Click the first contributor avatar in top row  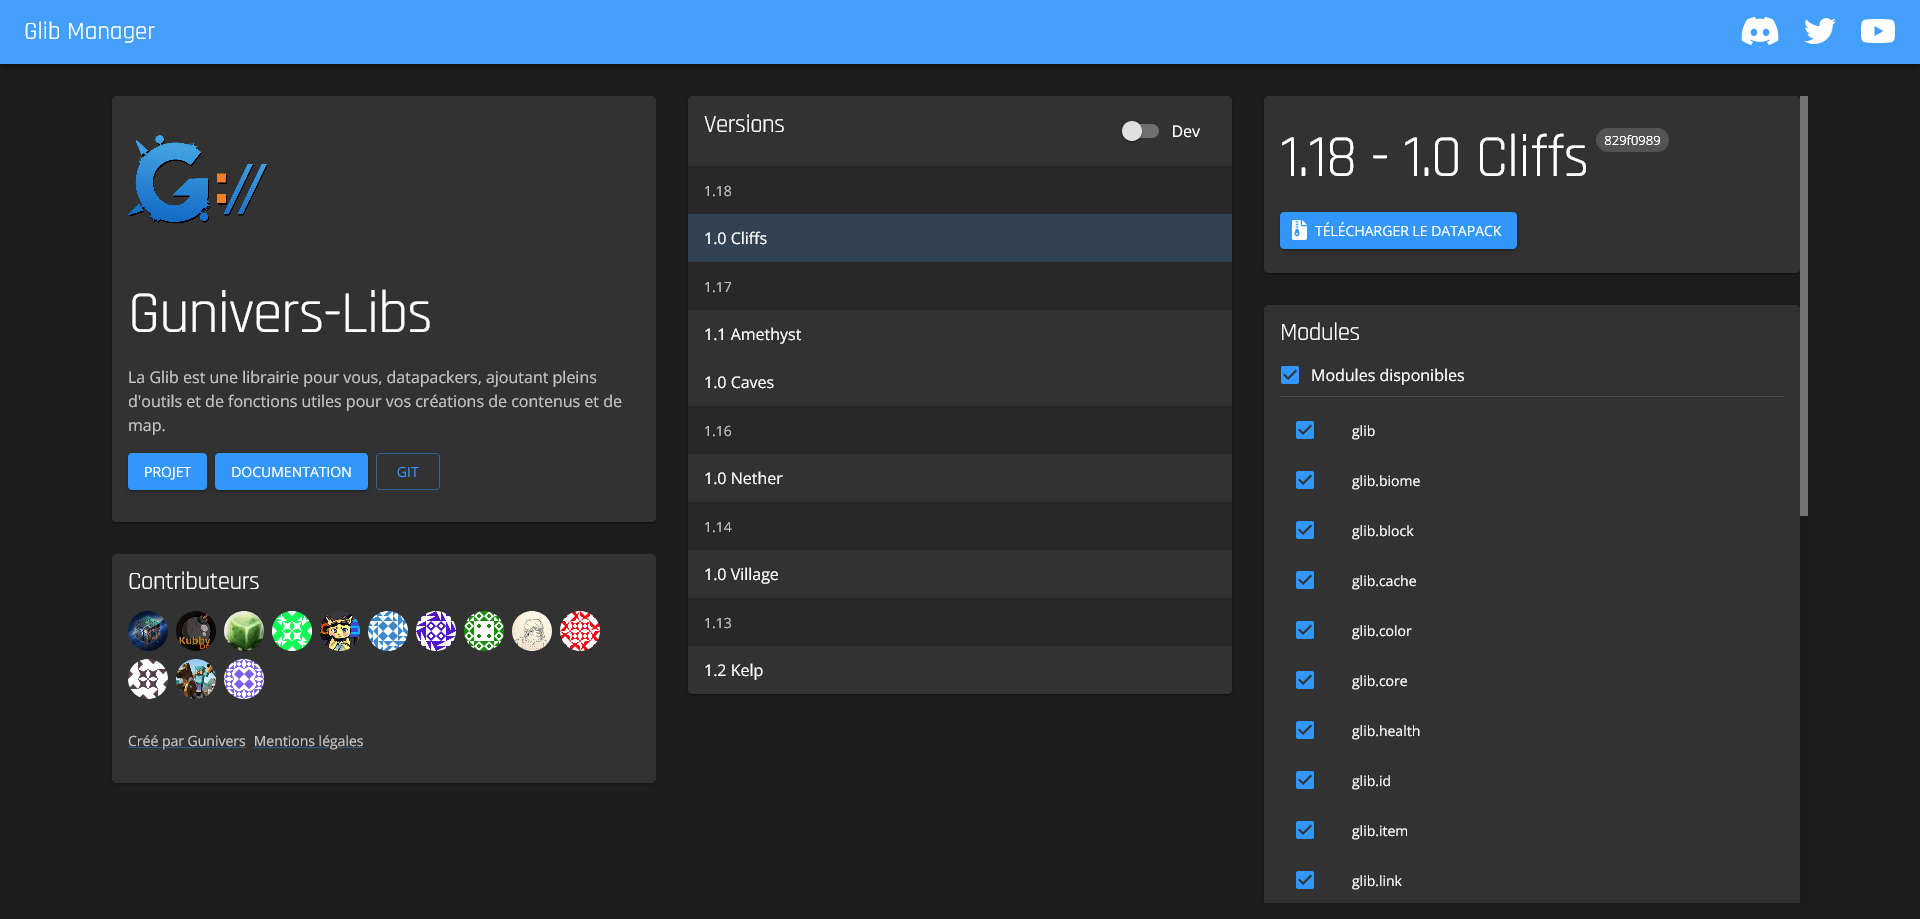coord(148,631)
